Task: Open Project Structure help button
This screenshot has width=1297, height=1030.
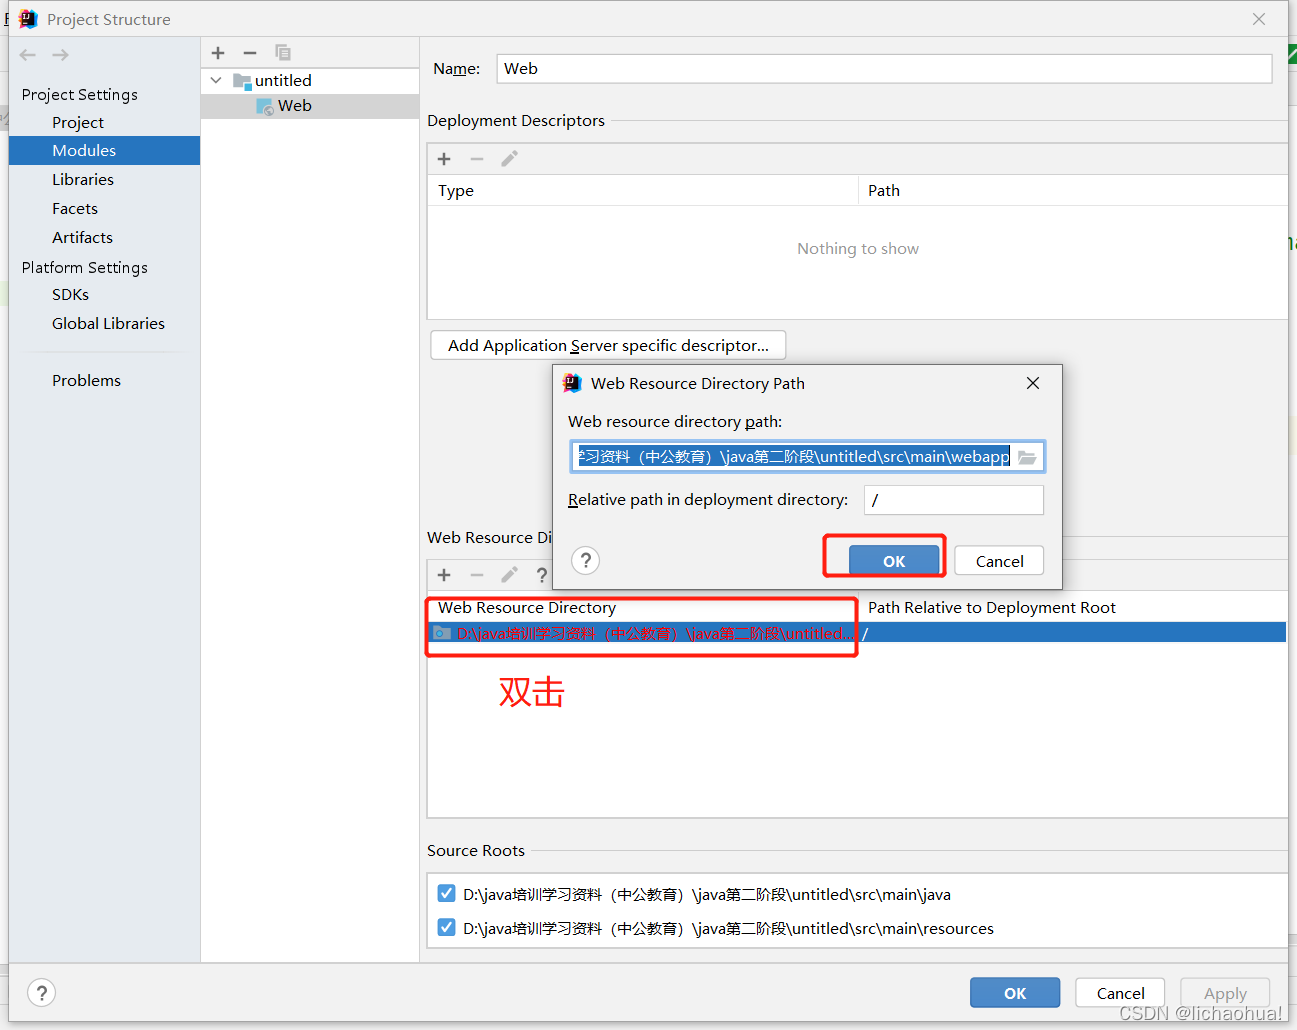Action: coord(41,993)
